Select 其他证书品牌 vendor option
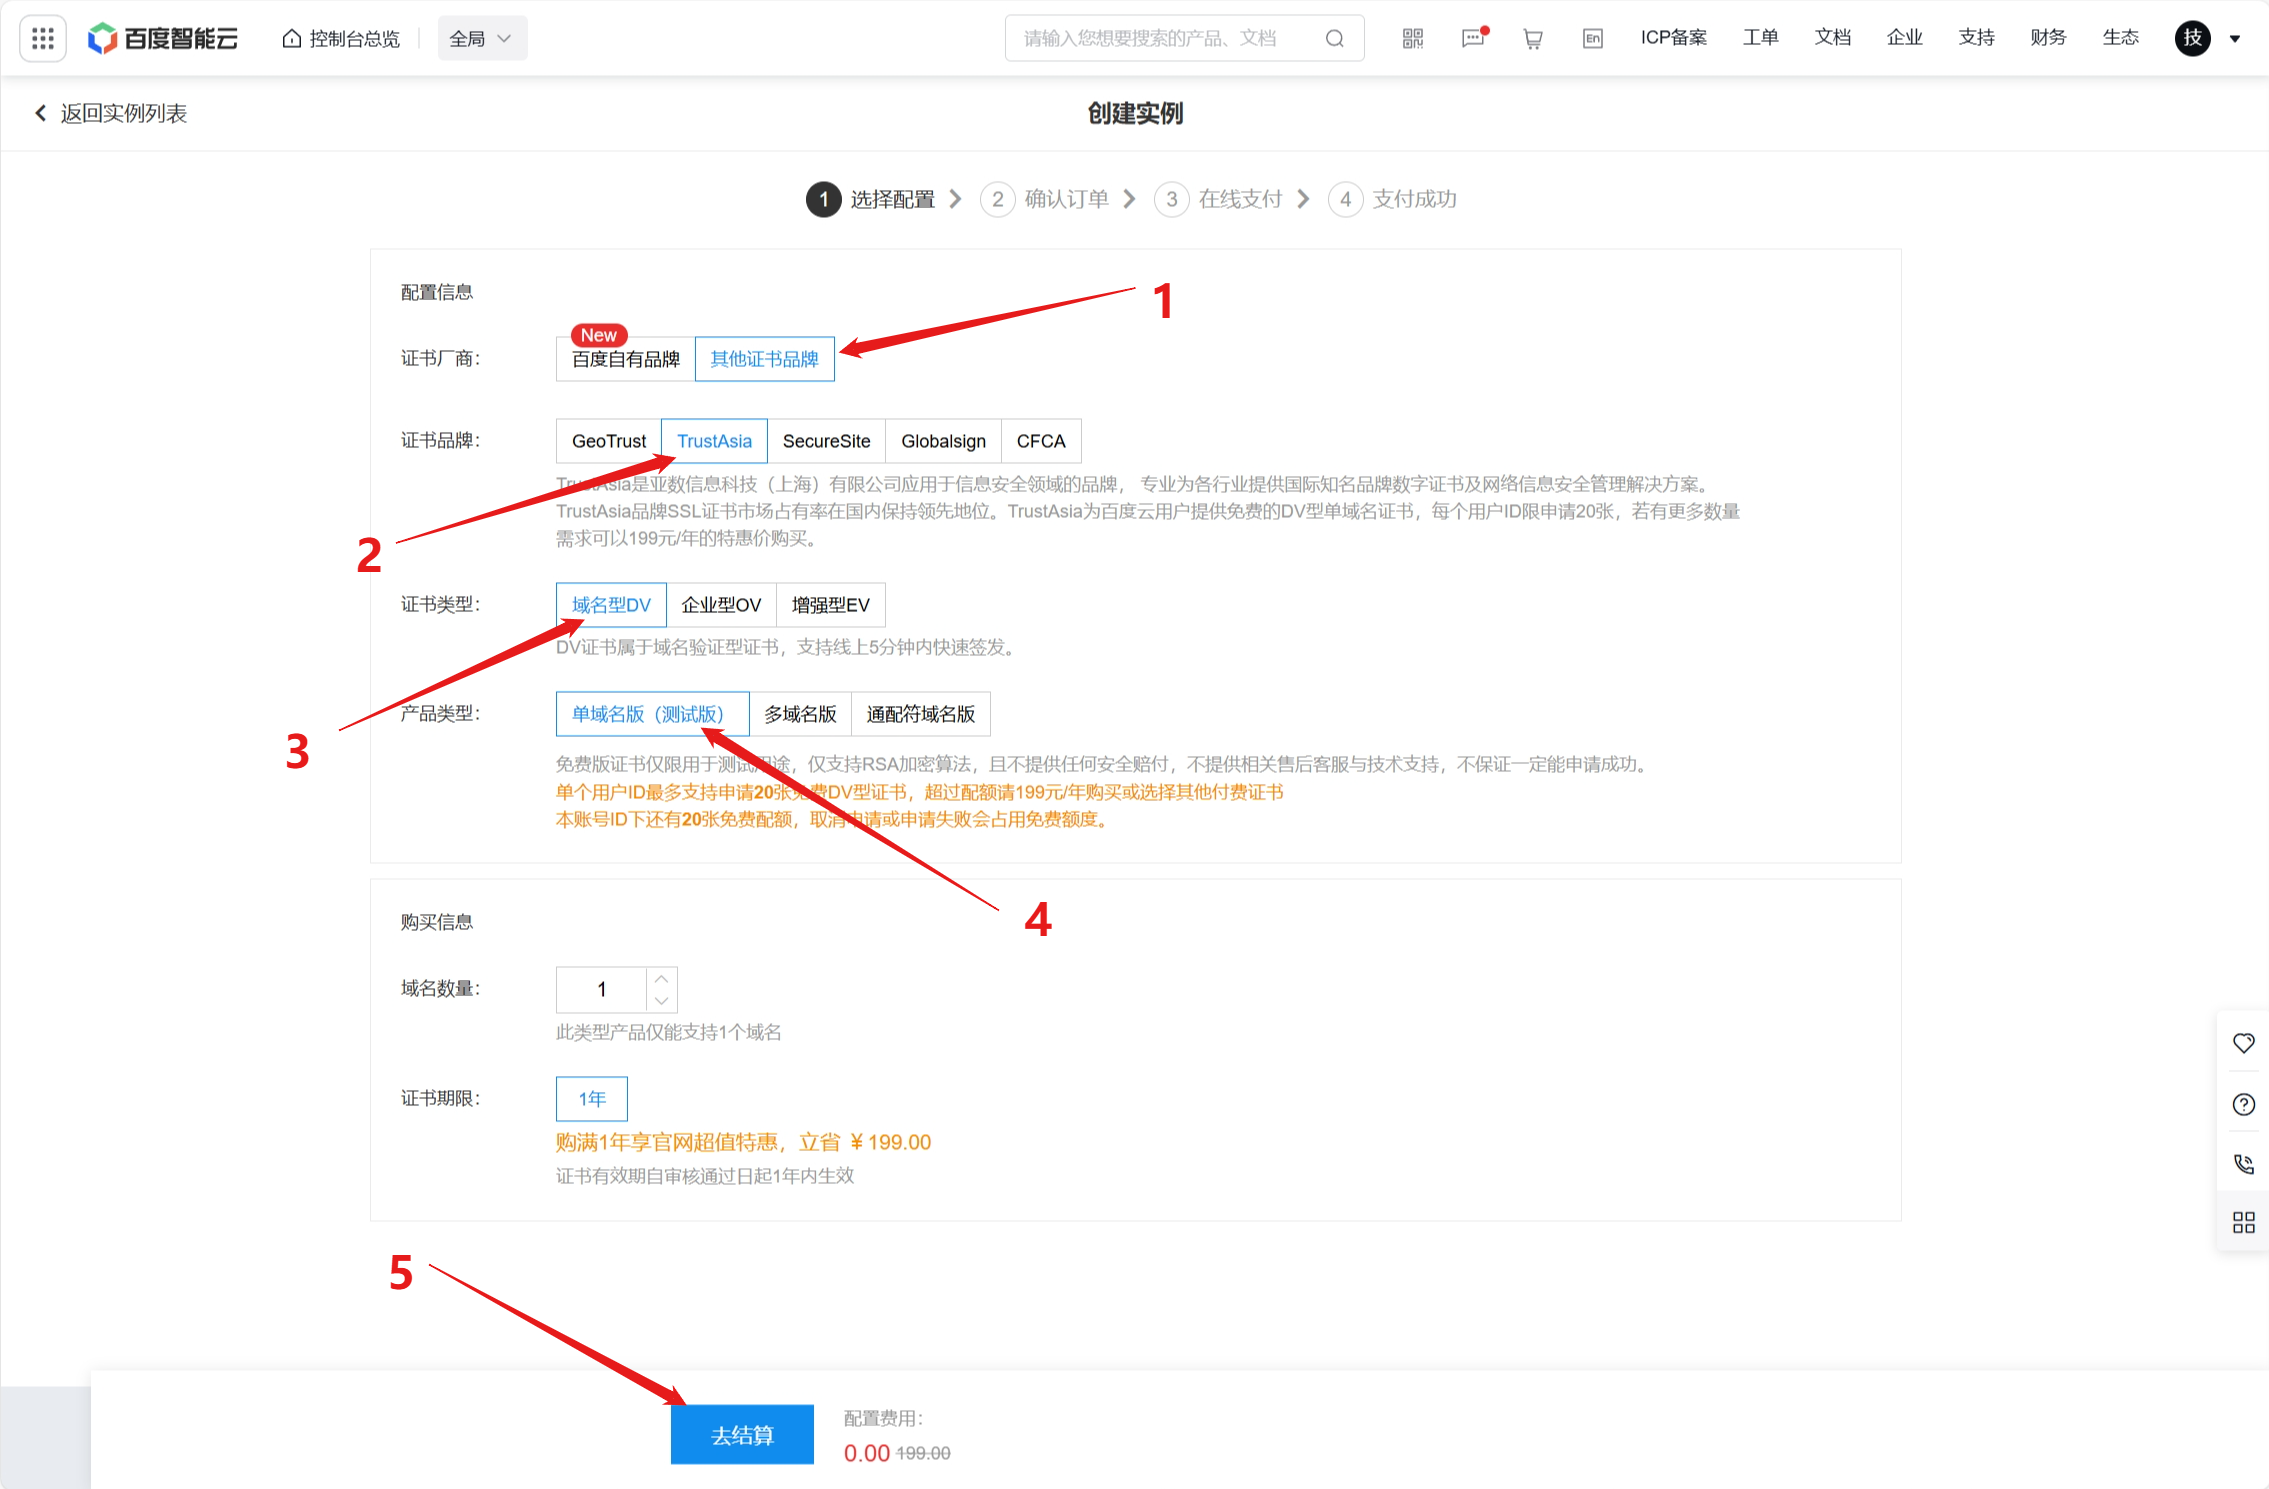The image size is (2269, 1489). 764,359
